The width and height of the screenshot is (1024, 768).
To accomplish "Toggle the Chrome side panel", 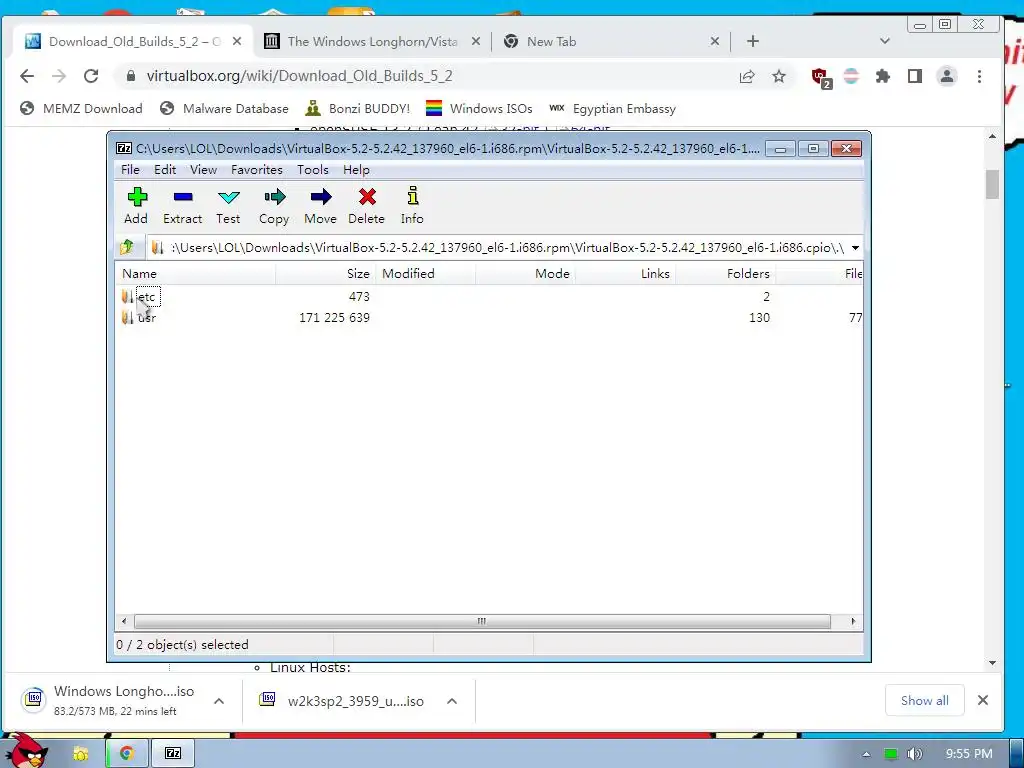I will (x=915, y=76).
